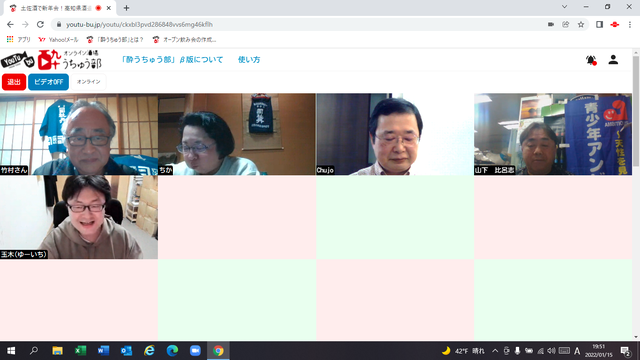Open オープン飲み会の作成 bookmark
Image resolution: width=640 pixels, height=360 pixels.
184,40
